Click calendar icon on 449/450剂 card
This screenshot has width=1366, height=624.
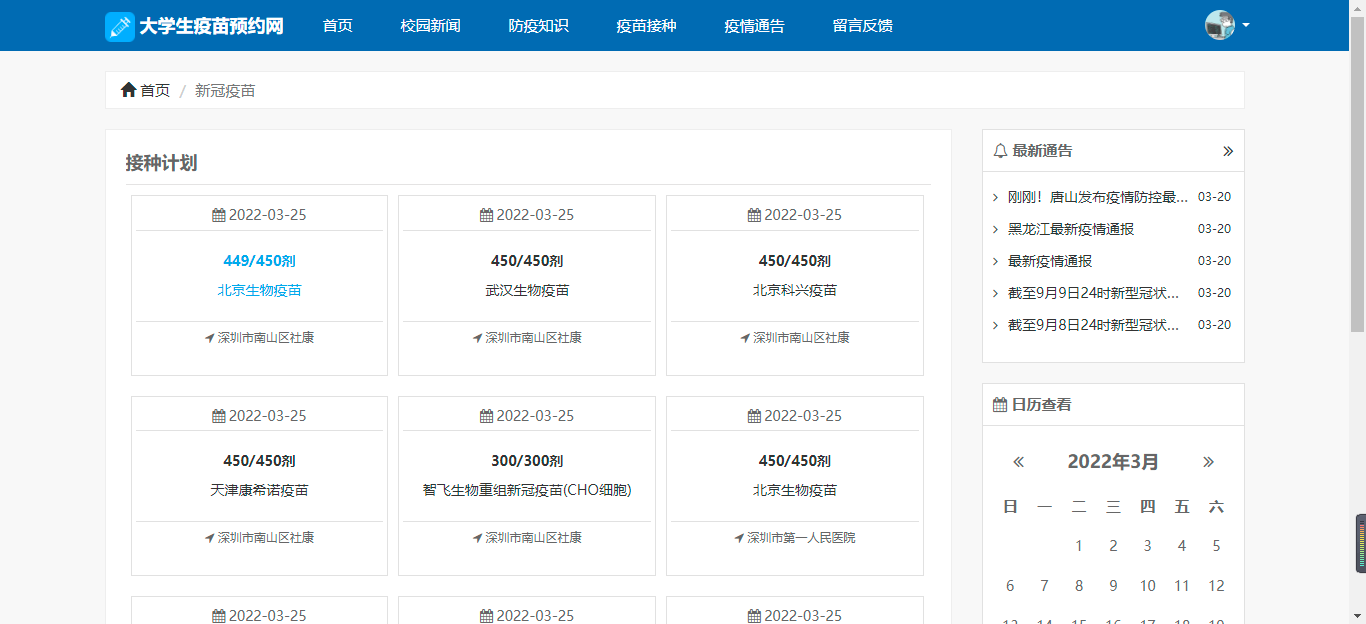pyautogui.click(x=219, y=215)
